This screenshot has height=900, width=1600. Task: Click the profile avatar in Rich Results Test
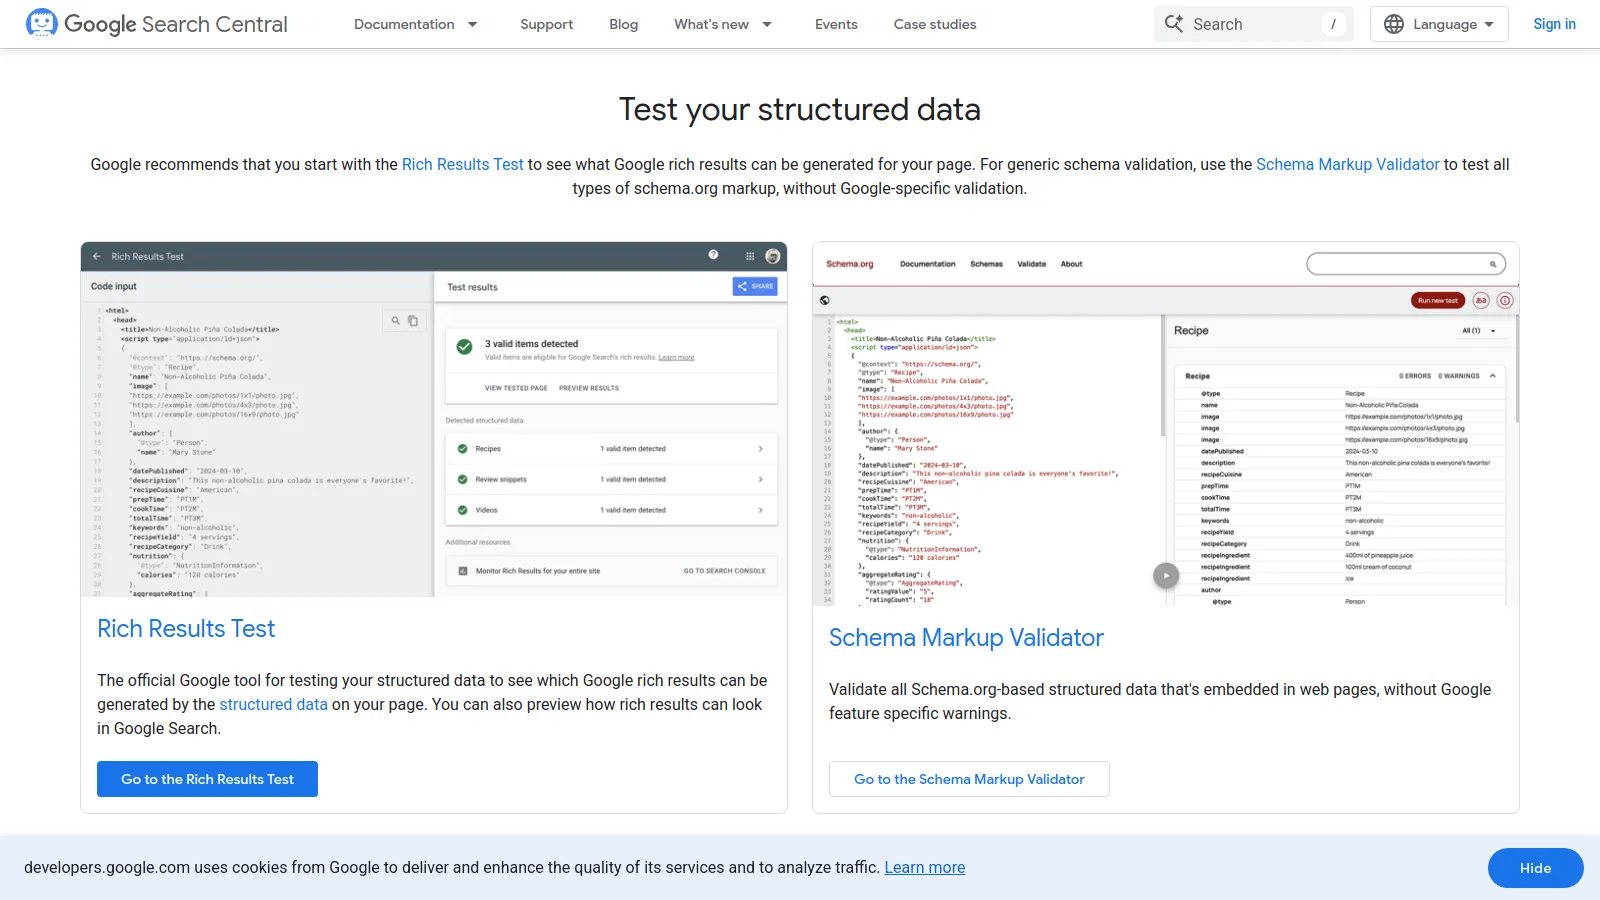point(771,256)
